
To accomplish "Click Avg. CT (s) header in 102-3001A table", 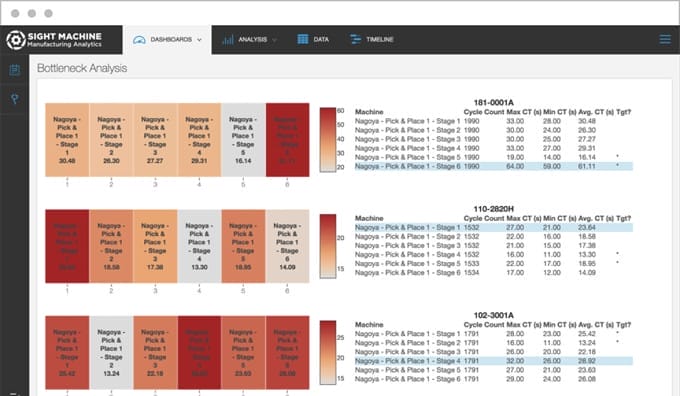I will coord(596,324).
